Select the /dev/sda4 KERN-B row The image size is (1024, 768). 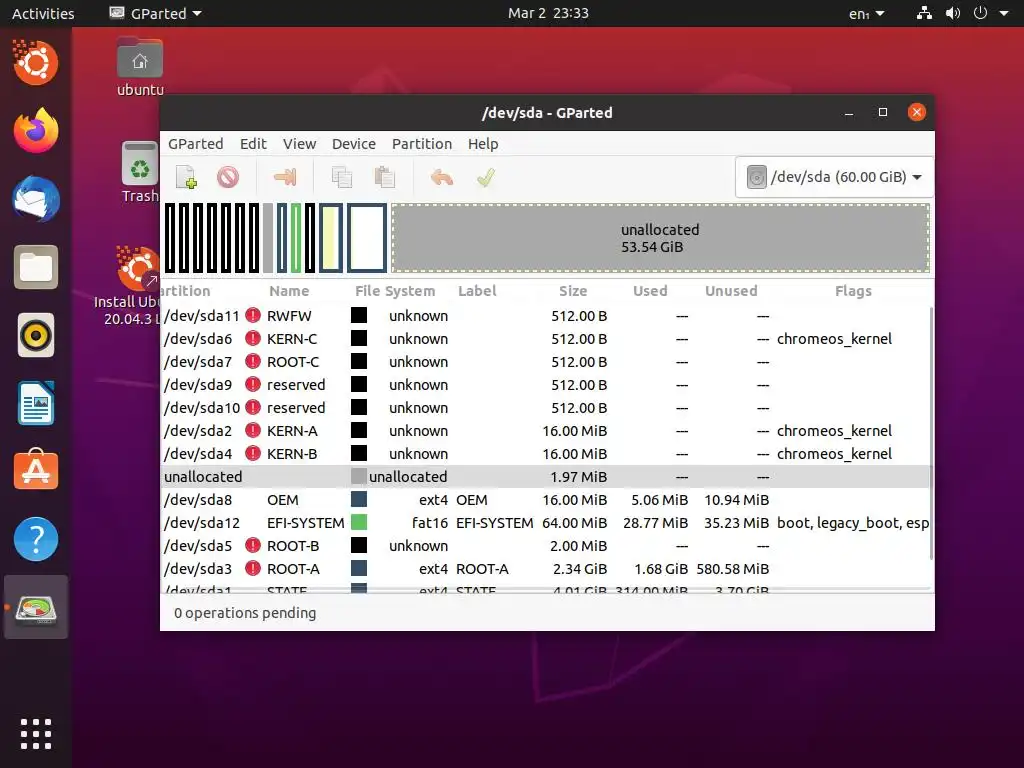(x=546, y=454)
